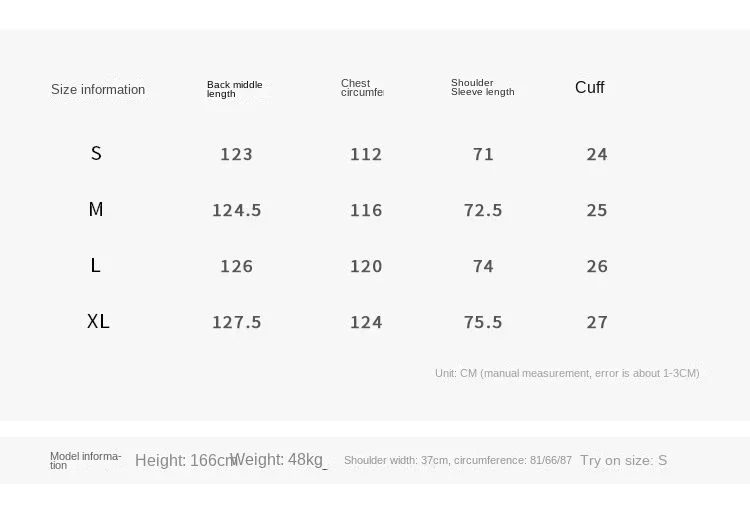Select the Back middle length column header

(x=234, y=89)
